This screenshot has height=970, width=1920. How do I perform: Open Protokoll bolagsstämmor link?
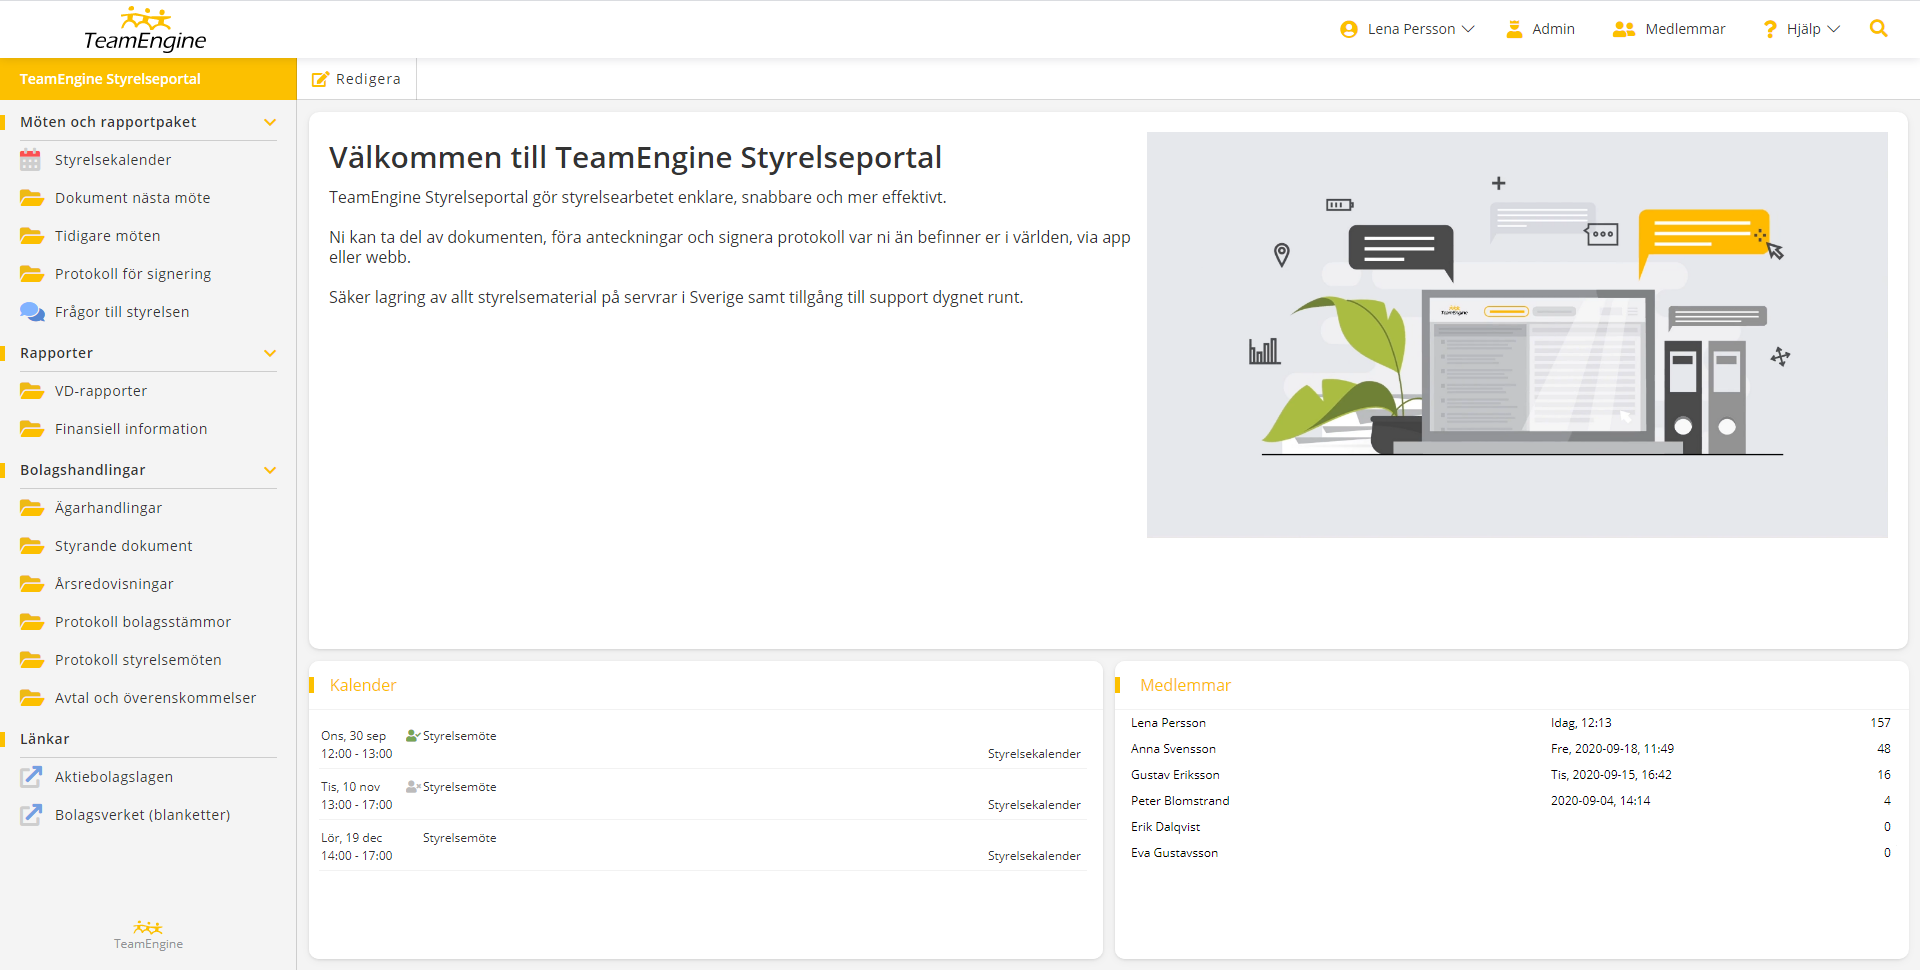coord(143,622)
